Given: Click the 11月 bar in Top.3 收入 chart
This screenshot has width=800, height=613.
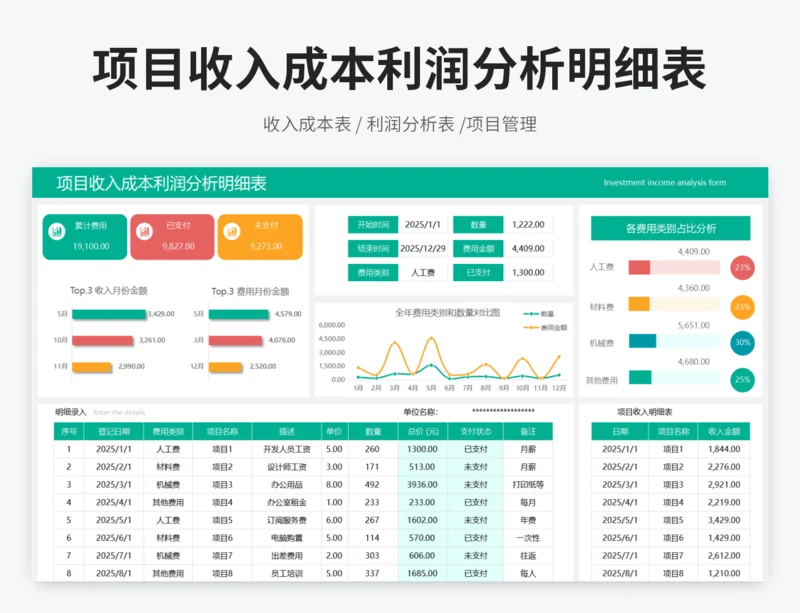Looking at the screenshot, I should [x=91, y=366].
